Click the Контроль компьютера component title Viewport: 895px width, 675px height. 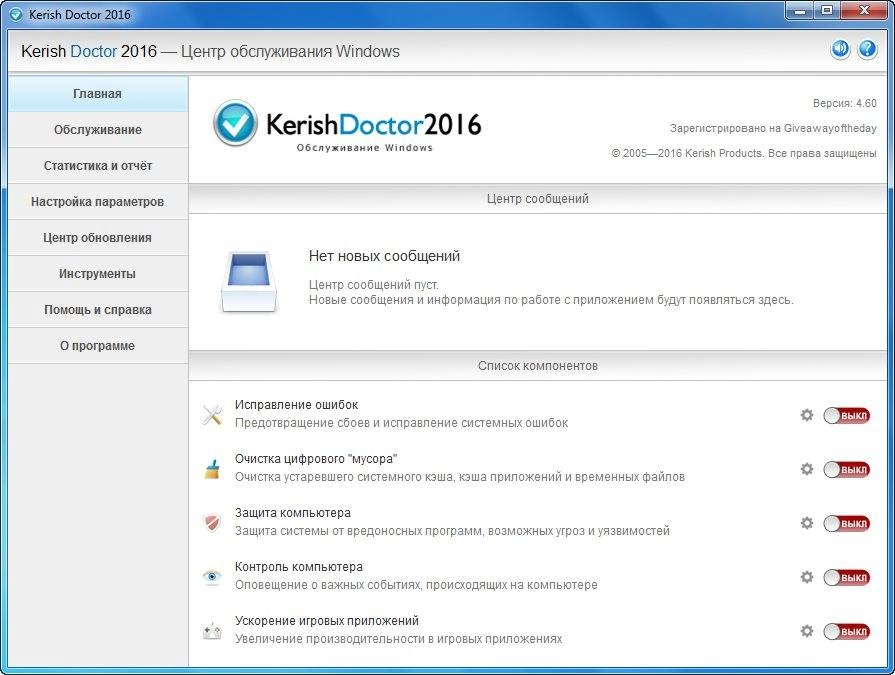coord(299,567)
